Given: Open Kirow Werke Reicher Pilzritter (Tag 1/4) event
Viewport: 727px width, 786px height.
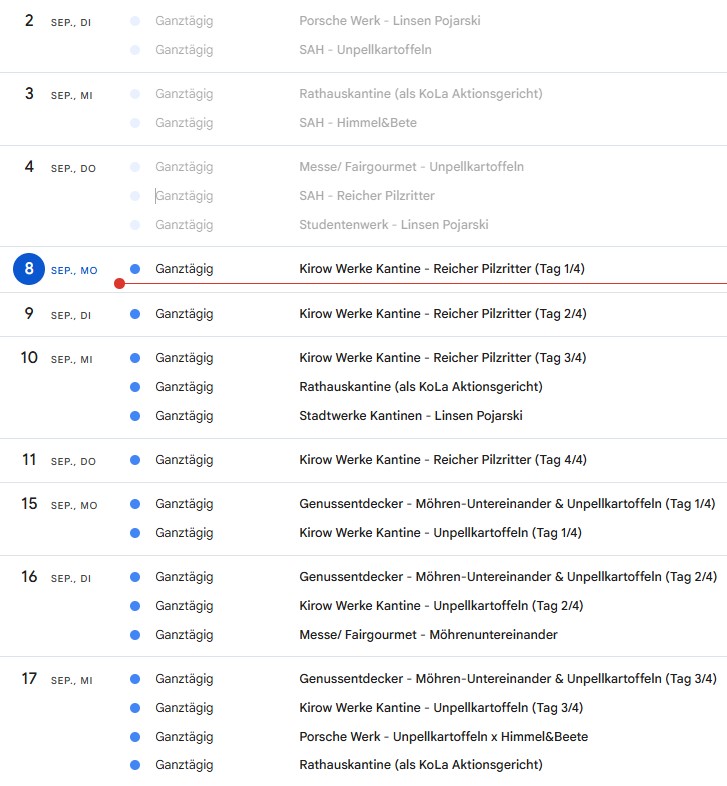Looking at the screenshot, I should point(442,269).
